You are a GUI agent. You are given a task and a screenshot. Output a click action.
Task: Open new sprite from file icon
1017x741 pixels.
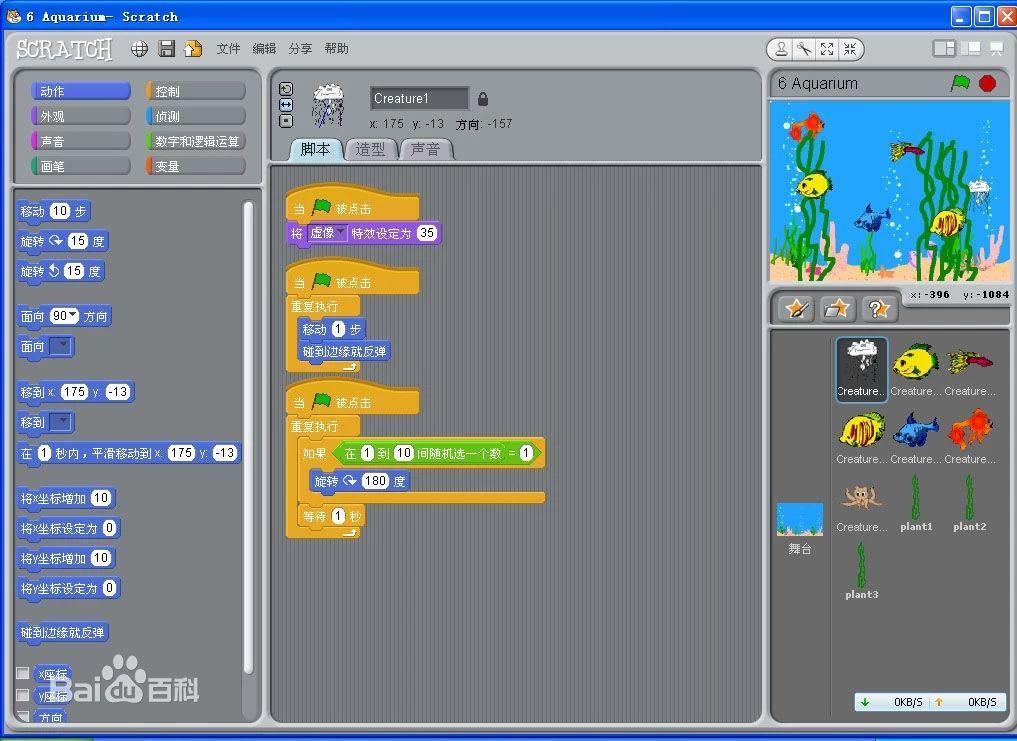(x=838, y=309)
